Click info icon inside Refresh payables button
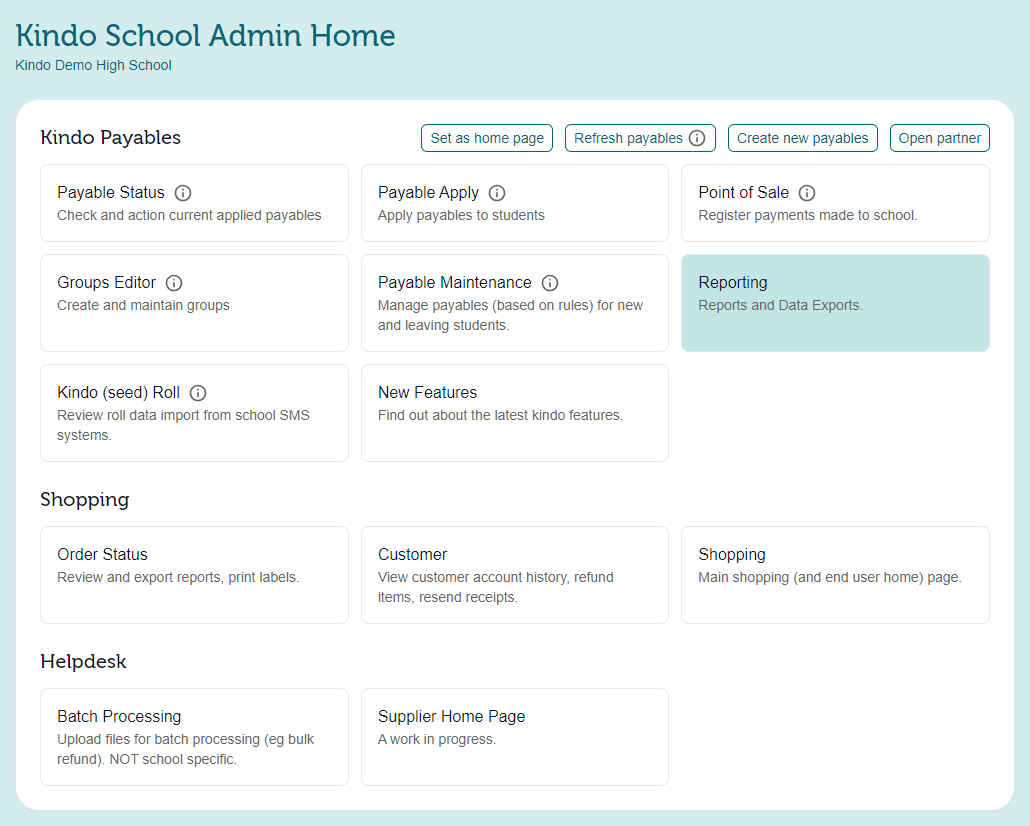This screenshot has height=826, width=1030. point(697,138)
